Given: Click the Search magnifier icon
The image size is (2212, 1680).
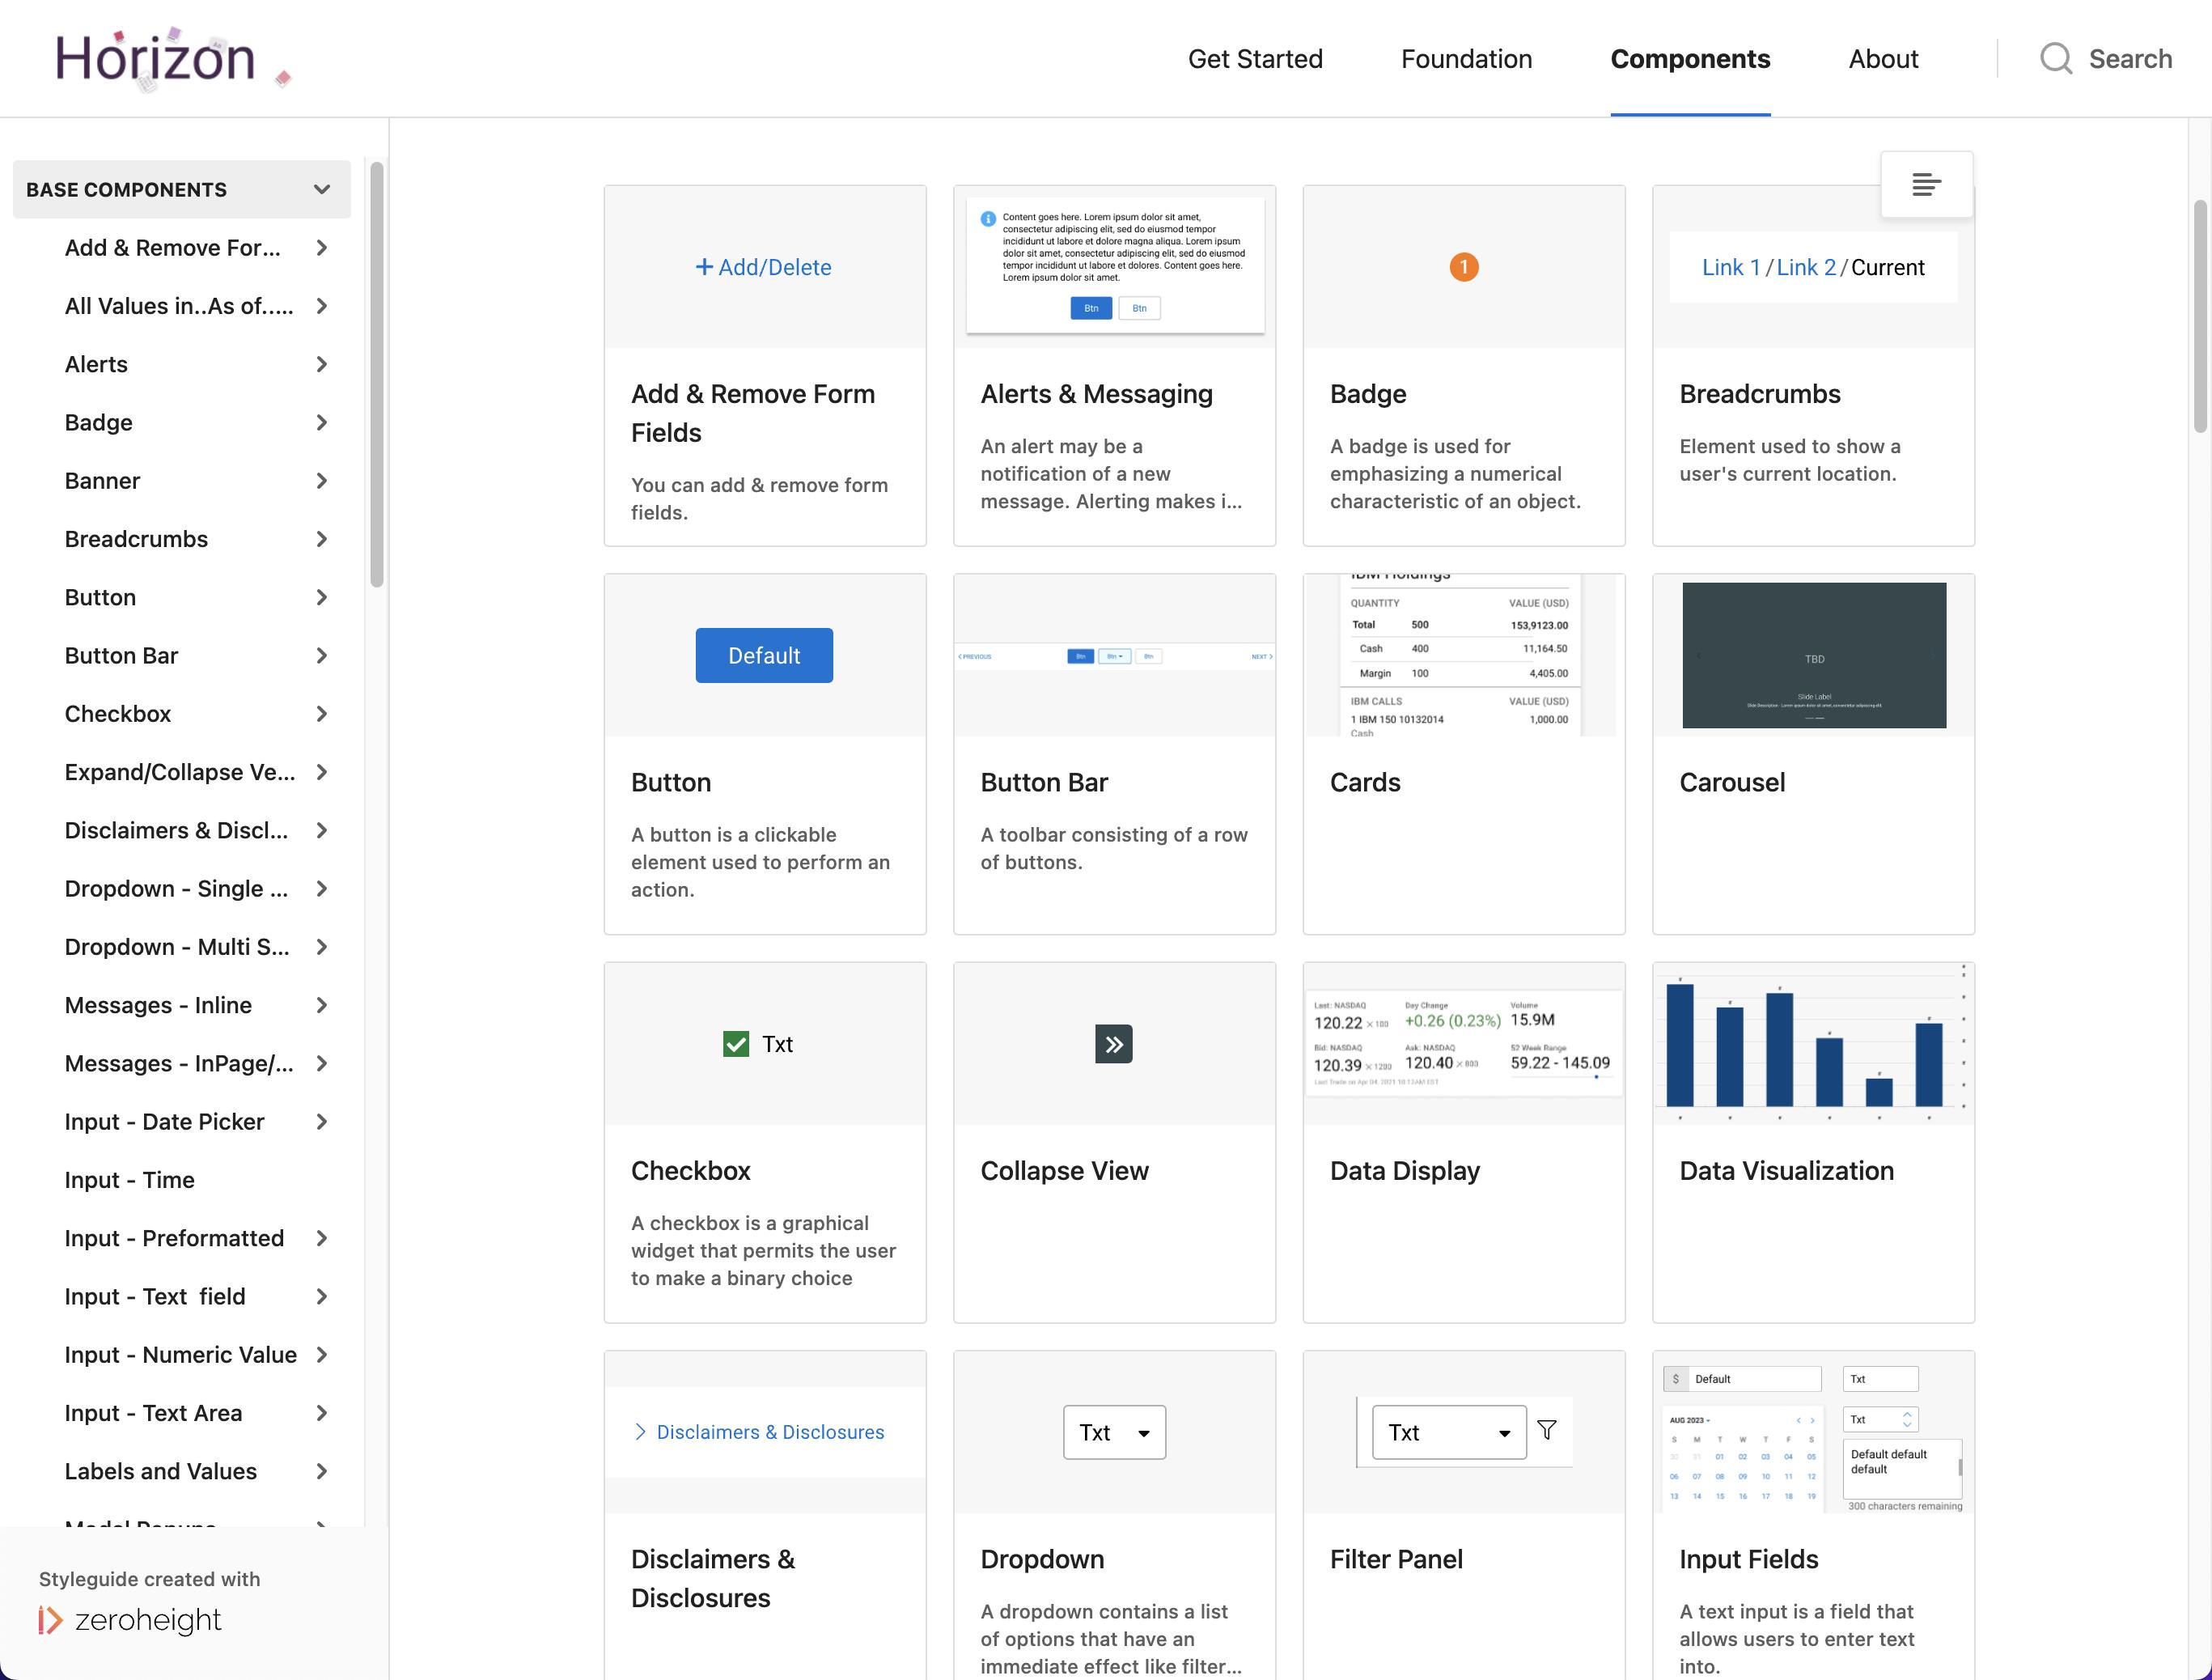Looking at the screenshot, I should click(x=2055, y=59).
